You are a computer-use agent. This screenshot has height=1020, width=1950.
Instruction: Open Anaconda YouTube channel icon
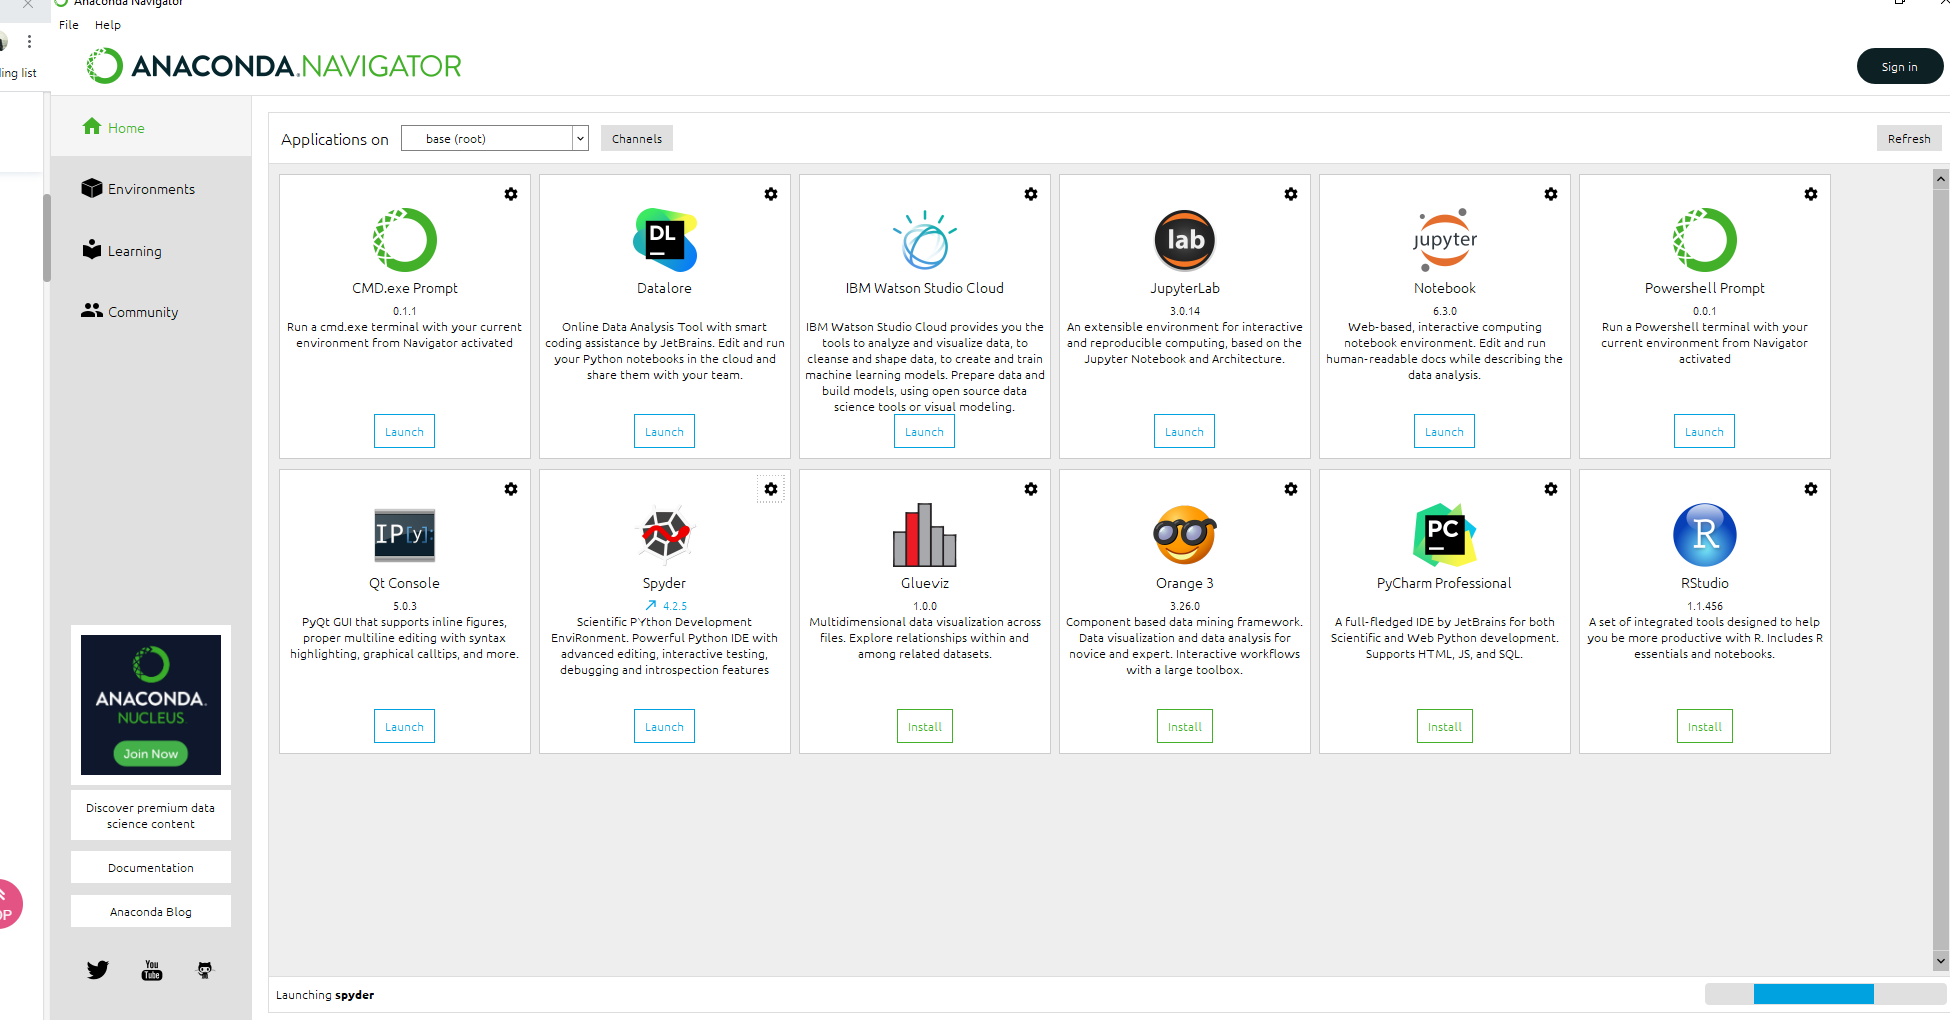pos(152,970)
